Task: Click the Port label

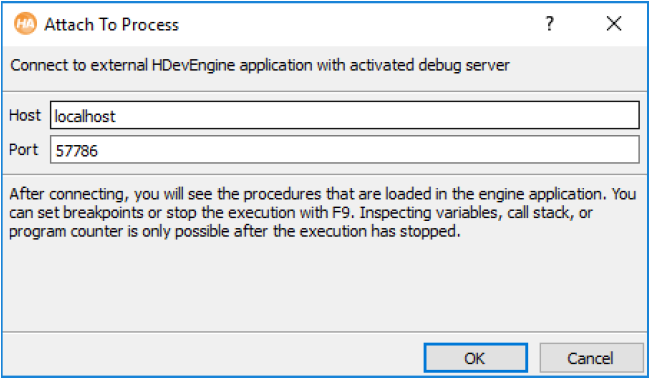Action: 23,149
